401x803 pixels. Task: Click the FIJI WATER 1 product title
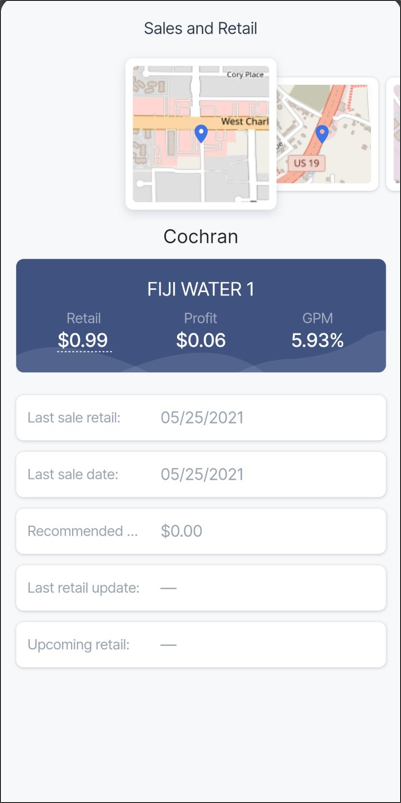[201, 289]
